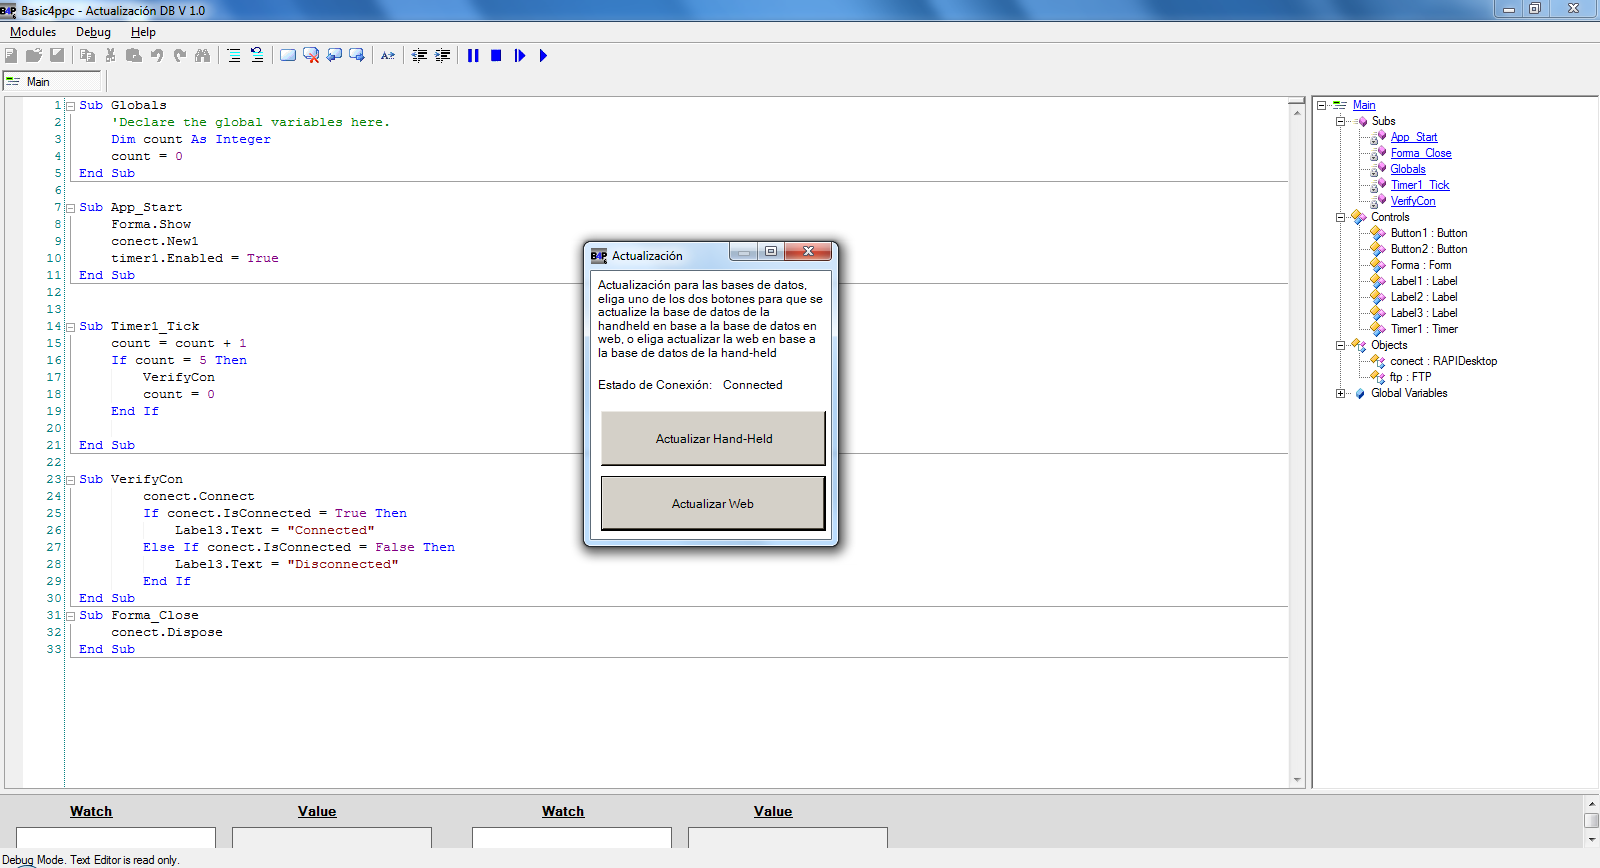
Task: Click the Paste toolbar icon
Action: point(133,56)
